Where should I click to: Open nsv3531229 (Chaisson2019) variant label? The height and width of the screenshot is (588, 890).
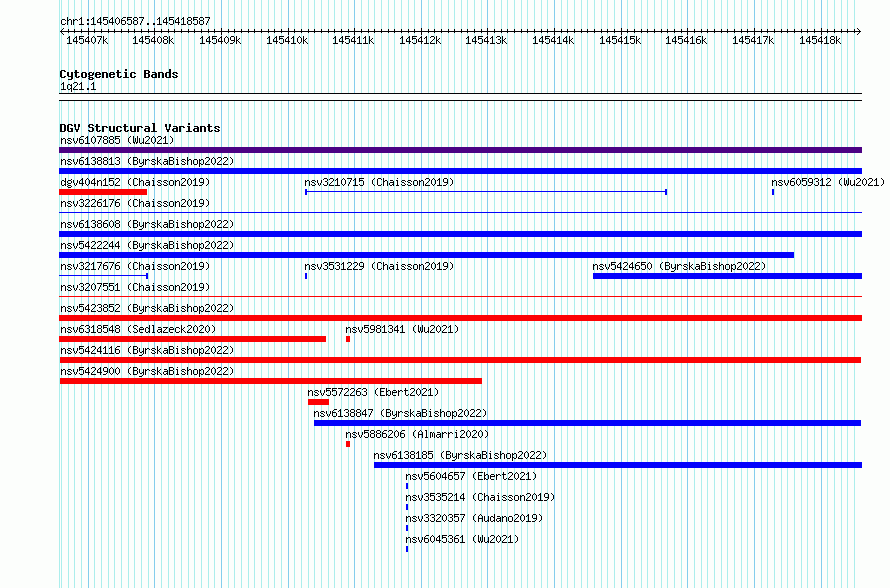[379, 266]
